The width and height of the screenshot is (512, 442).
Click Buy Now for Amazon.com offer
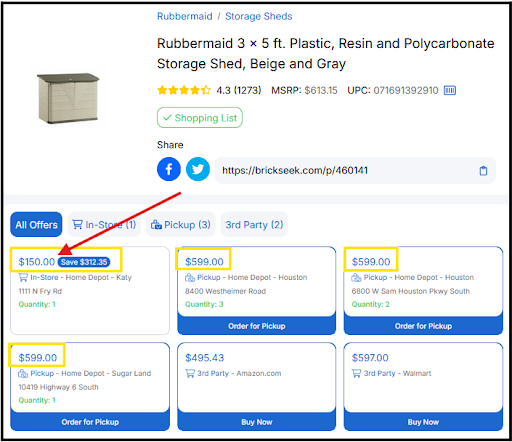point(257,422)
